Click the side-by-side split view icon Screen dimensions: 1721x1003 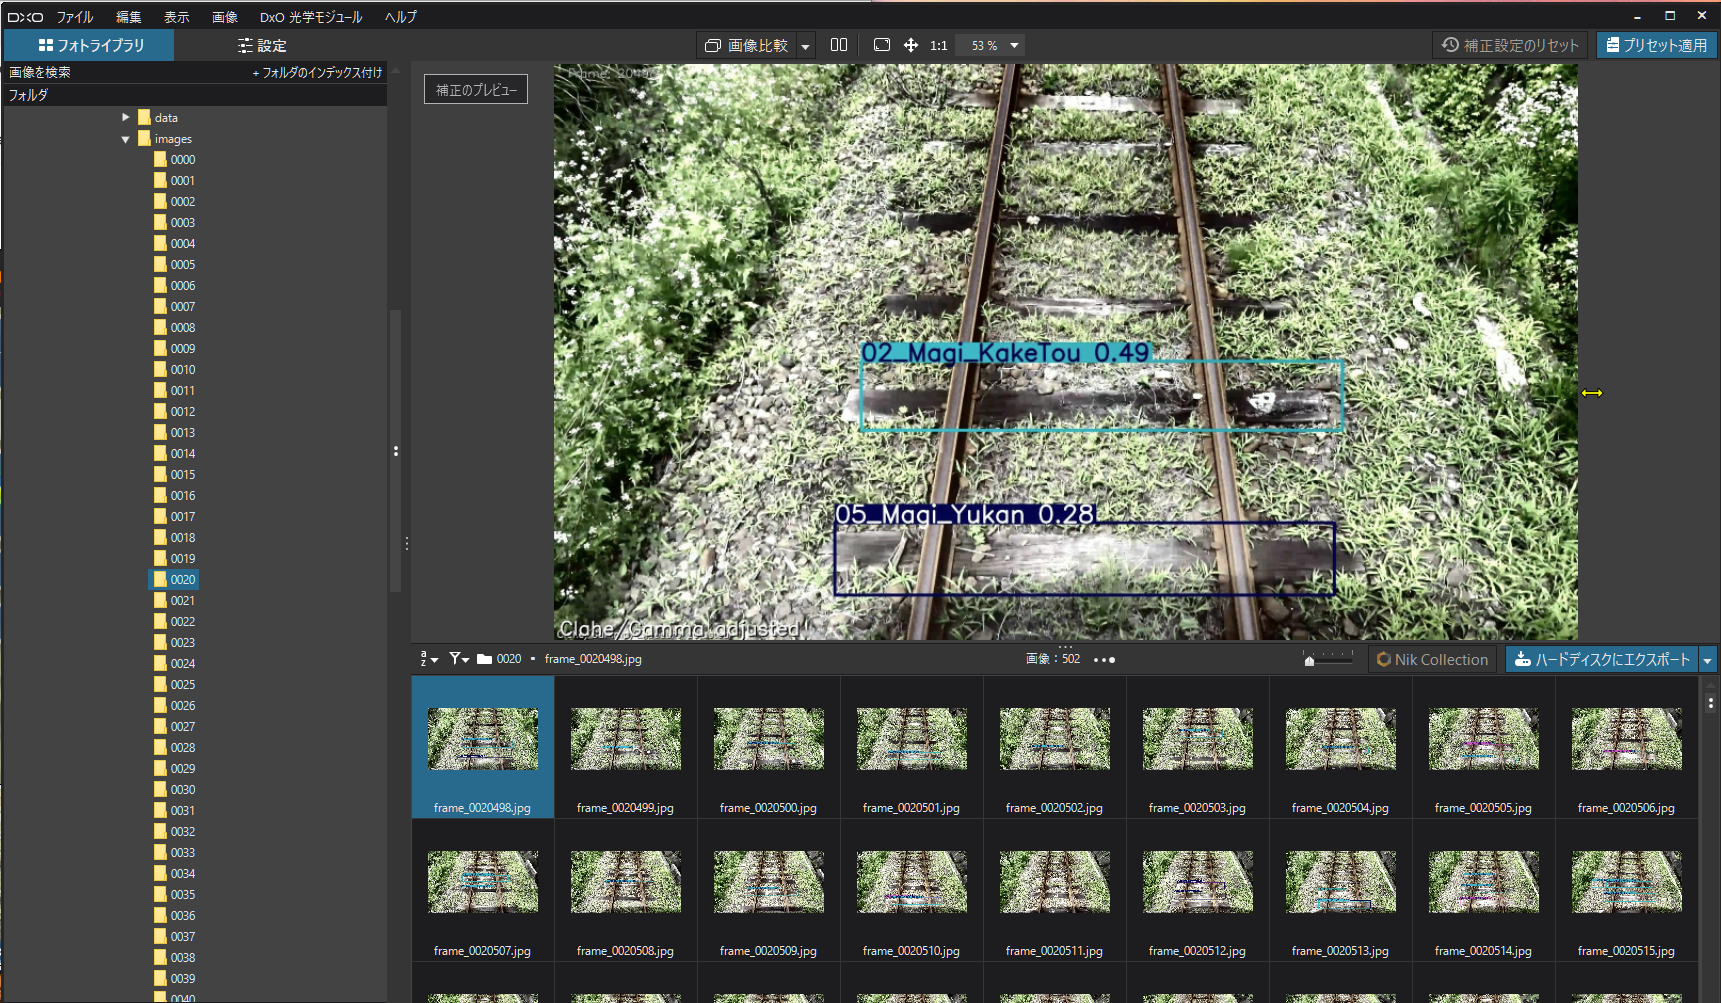839,45
